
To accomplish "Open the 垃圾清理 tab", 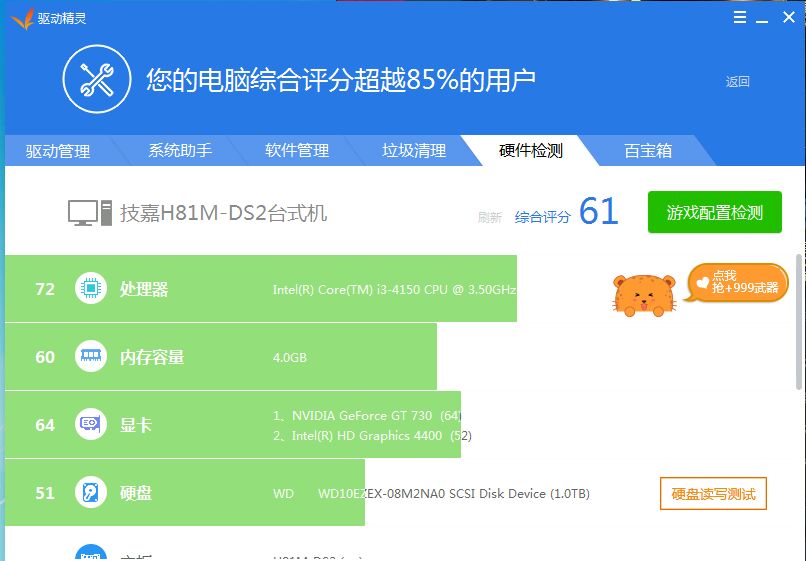I will pyautogui.click(x=414, y=150).
